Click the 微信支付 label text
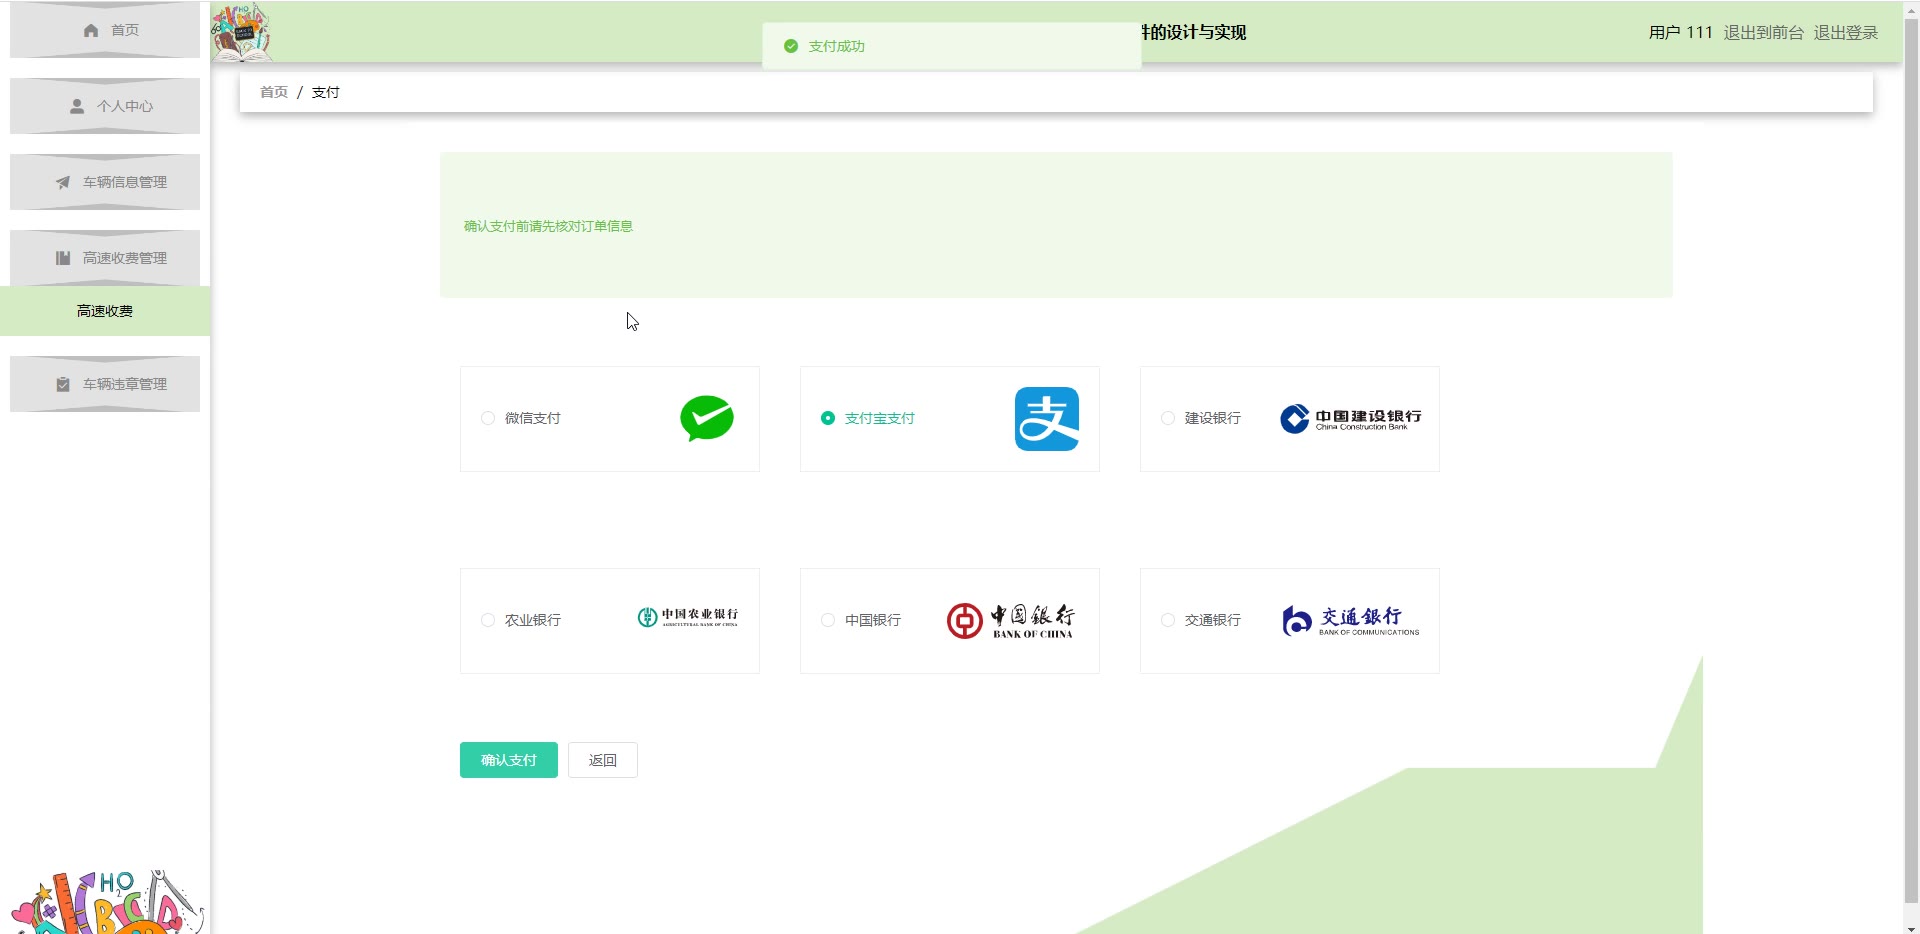Image resolution: width=1920 pixels, height=934 pixels. click(533, 418)
